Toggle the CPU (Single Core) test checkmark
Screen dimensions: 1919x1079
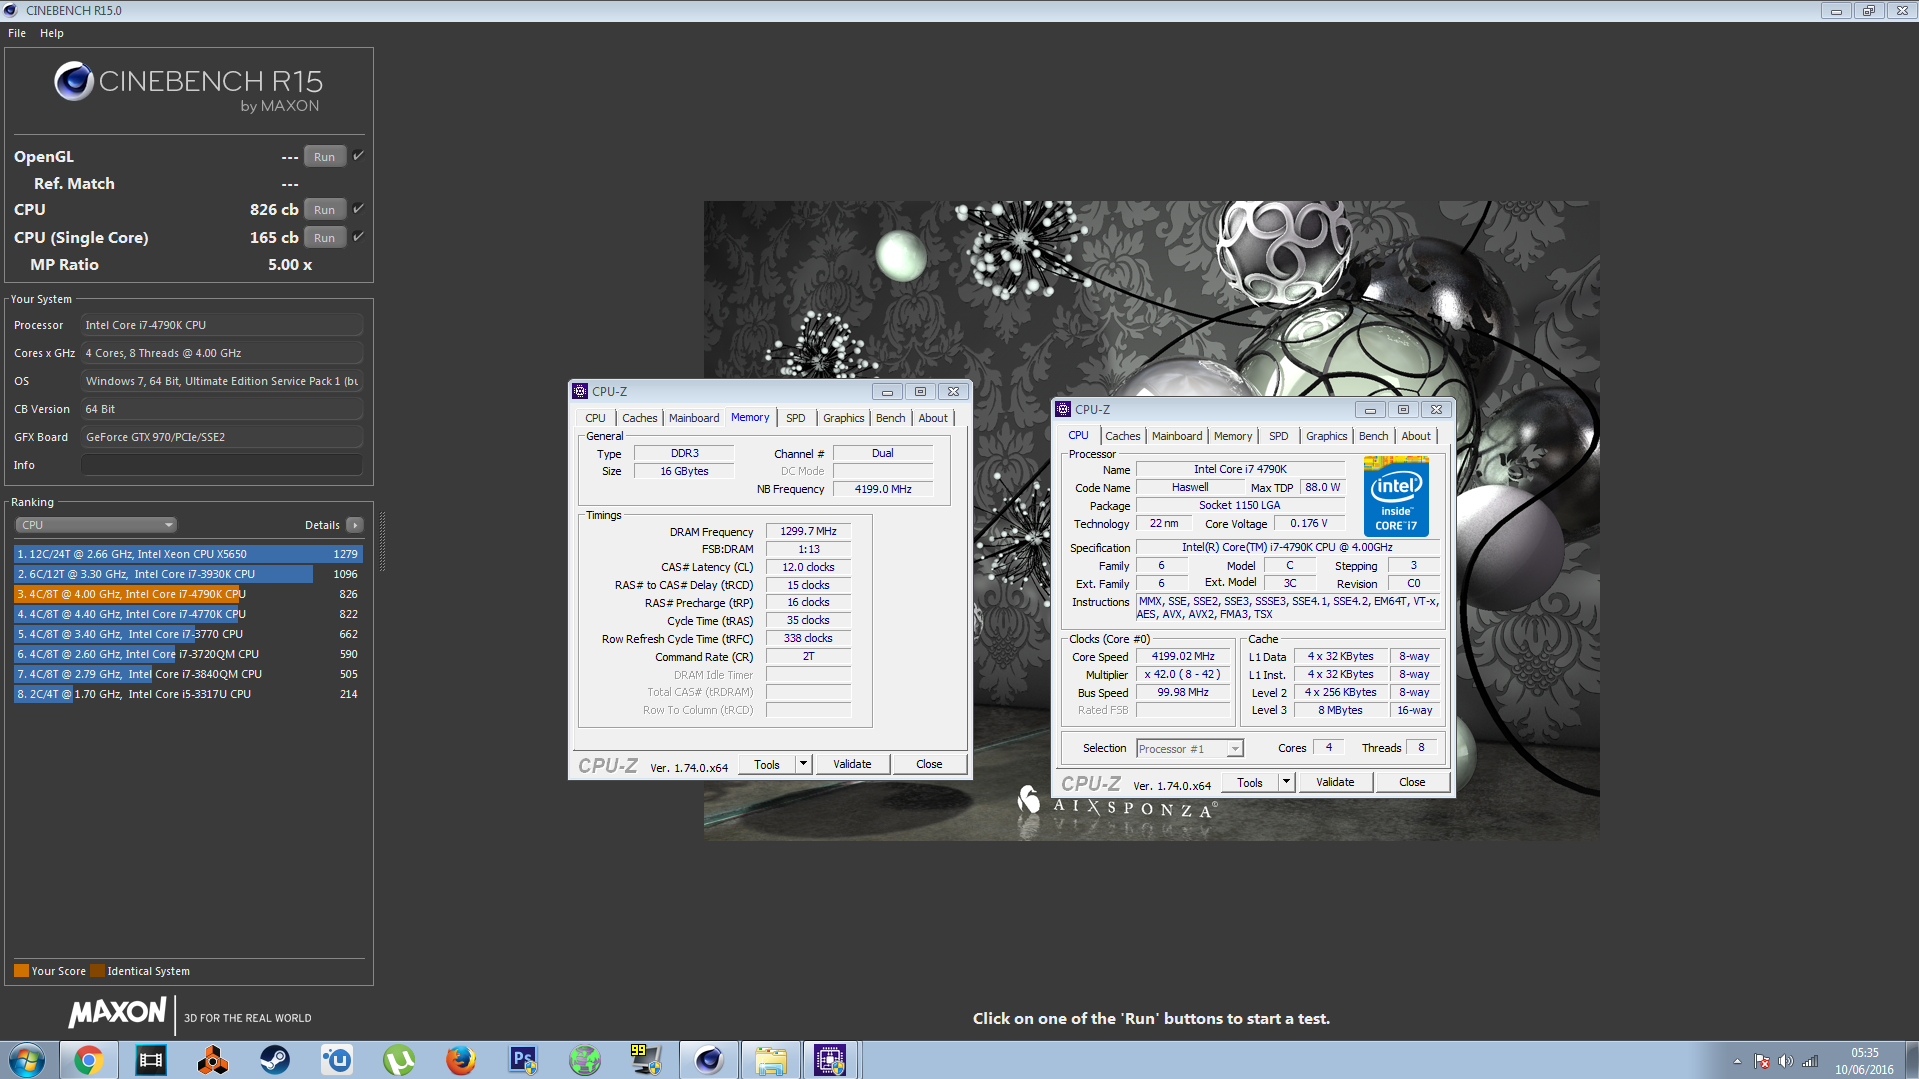point(358,237)
